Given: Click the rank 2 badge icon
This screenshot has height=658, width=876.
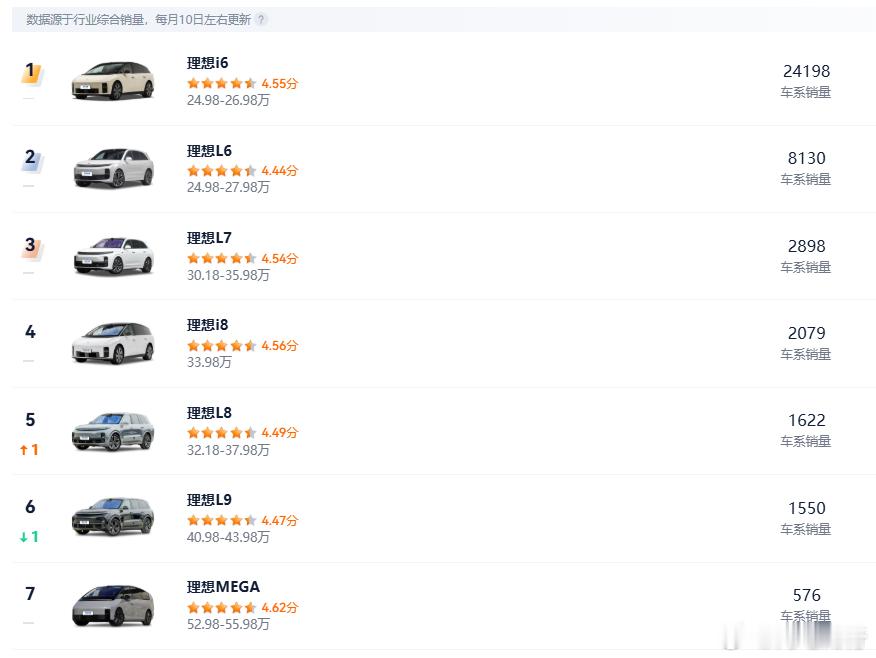Looking at the screenshot, I should pyautogui.click(x=30, y=158).
